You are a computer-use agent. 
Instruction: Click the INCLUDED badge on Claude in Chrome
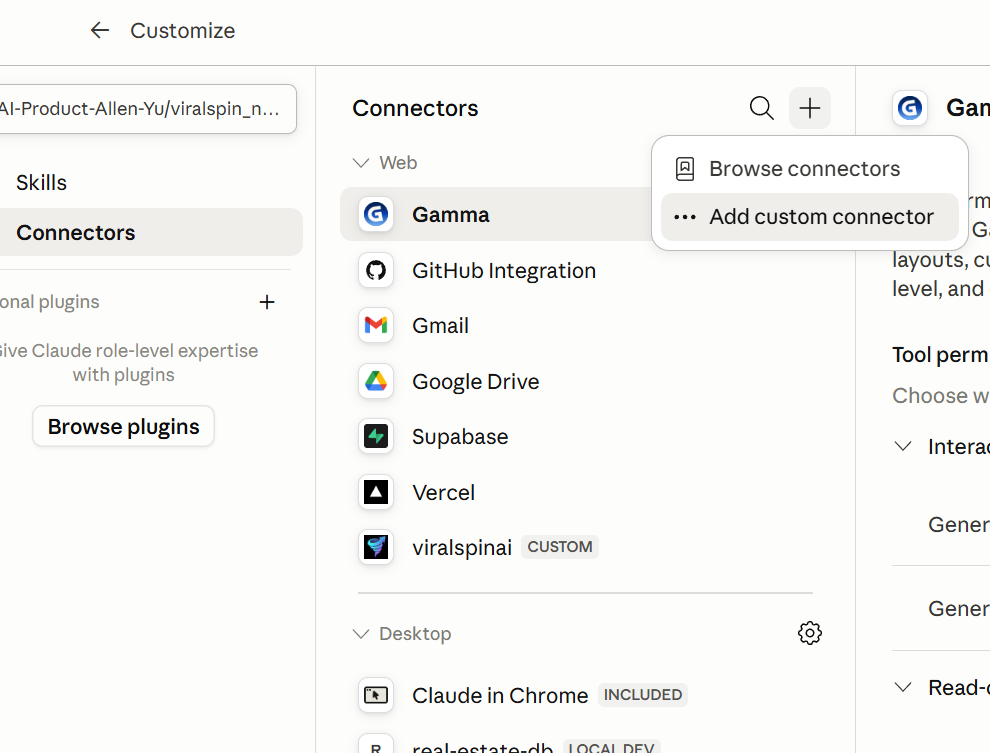[x=643, y=695]
